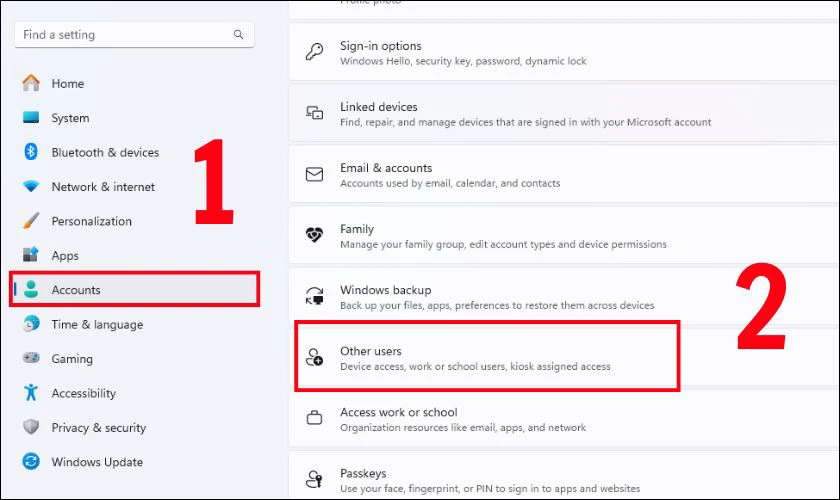Image resolution: width=840 pixels, height=500 pixels.
Task: Click the Email & accounts envelope icon
Action: [x=314, y=174]
